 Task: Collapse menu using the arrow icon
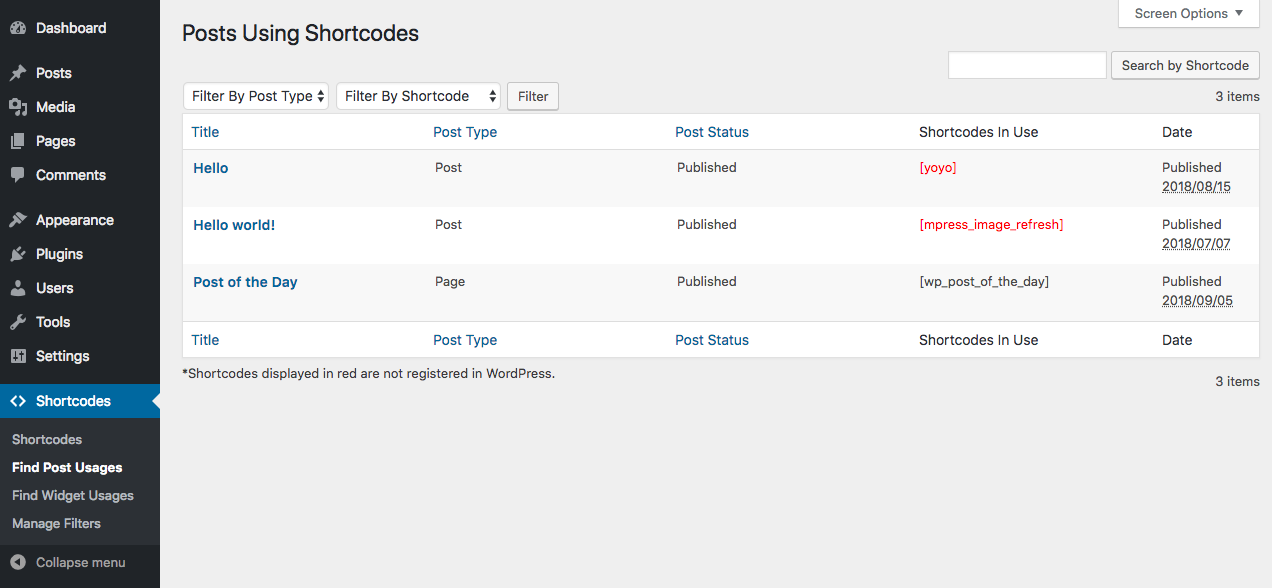18,562
